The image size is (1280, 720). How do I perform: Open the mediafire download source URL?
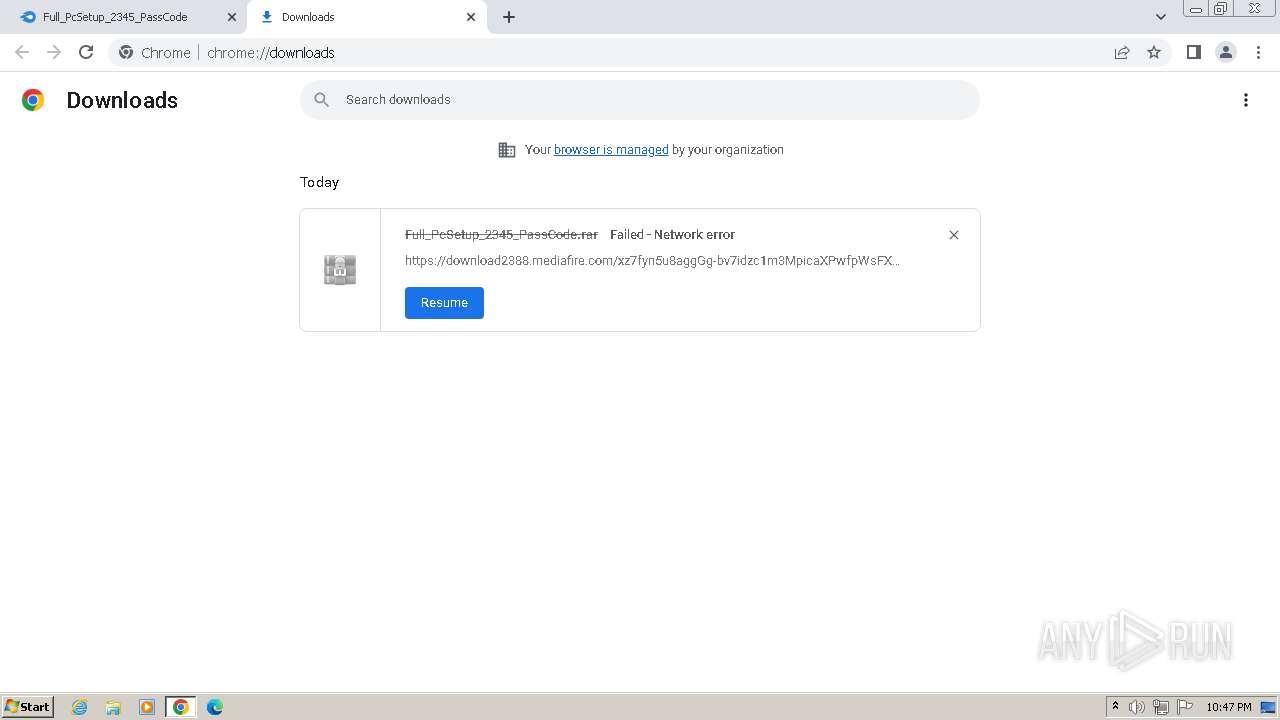coord(652,261)
